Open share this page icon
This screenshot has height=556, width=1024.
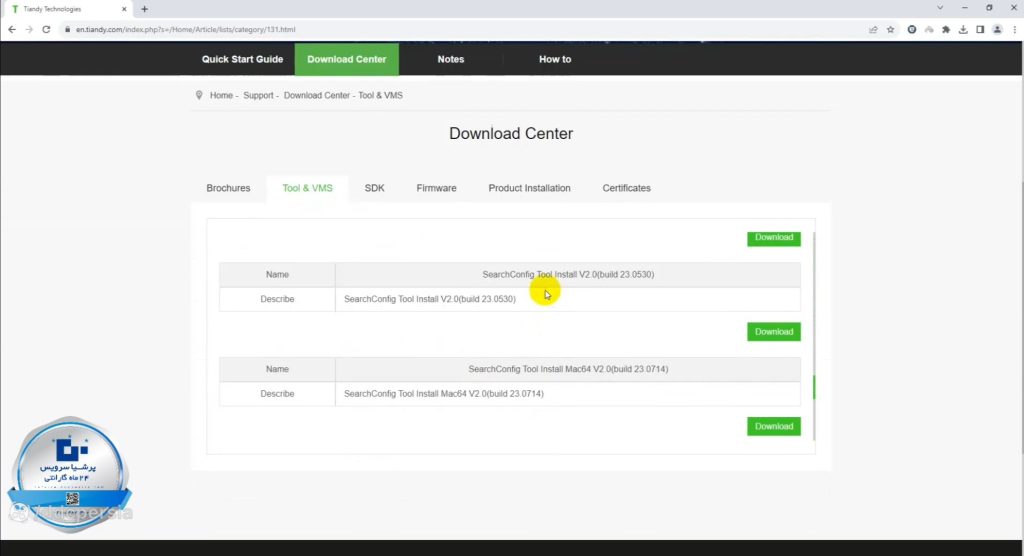point(873,29)
